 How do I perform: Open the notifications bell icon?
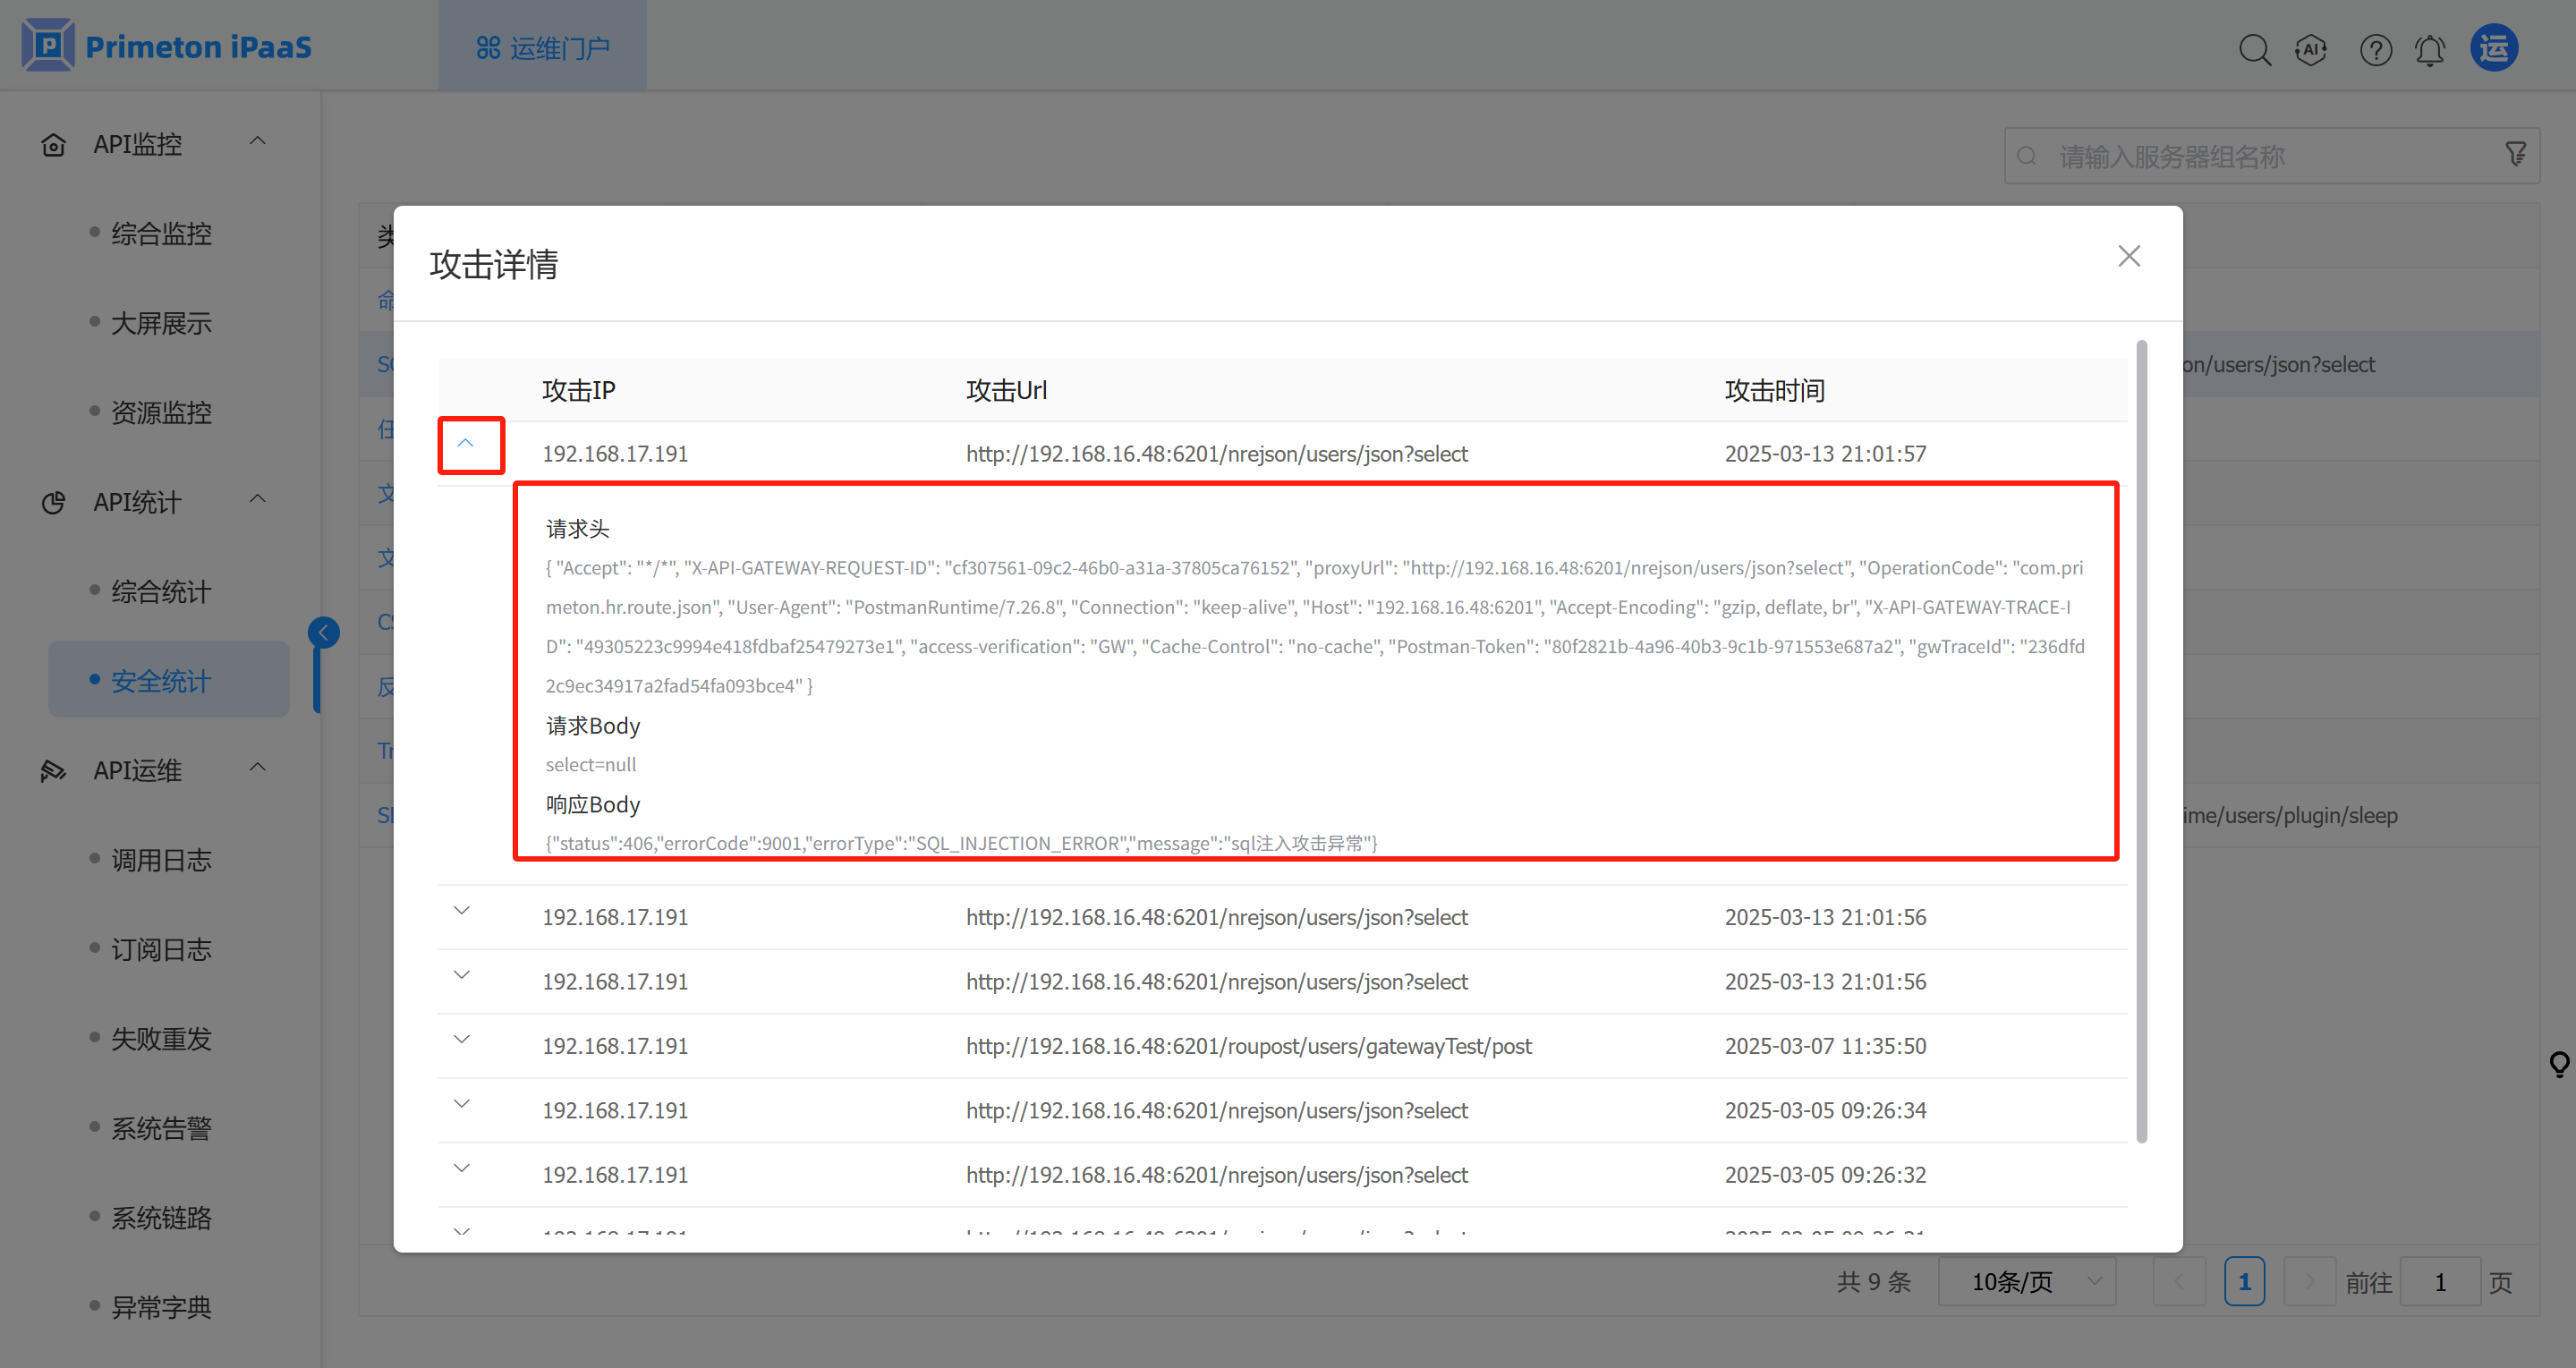2430,49
